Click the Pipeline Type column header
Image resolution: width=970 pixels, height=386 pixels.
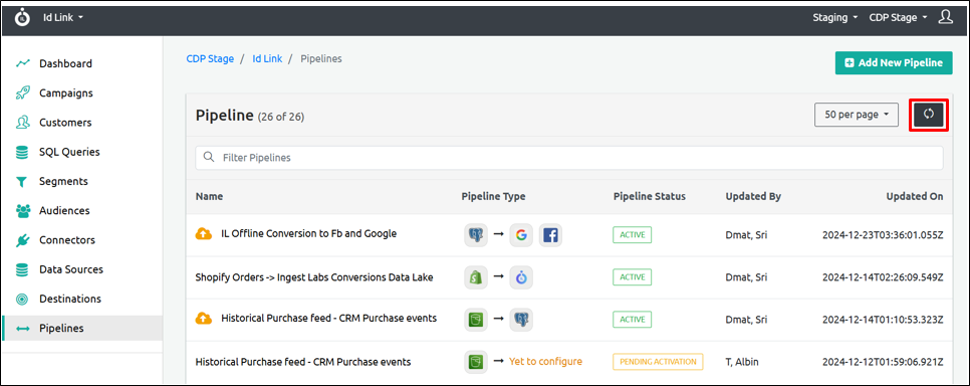pyautogui.click(x=493, y=197)
